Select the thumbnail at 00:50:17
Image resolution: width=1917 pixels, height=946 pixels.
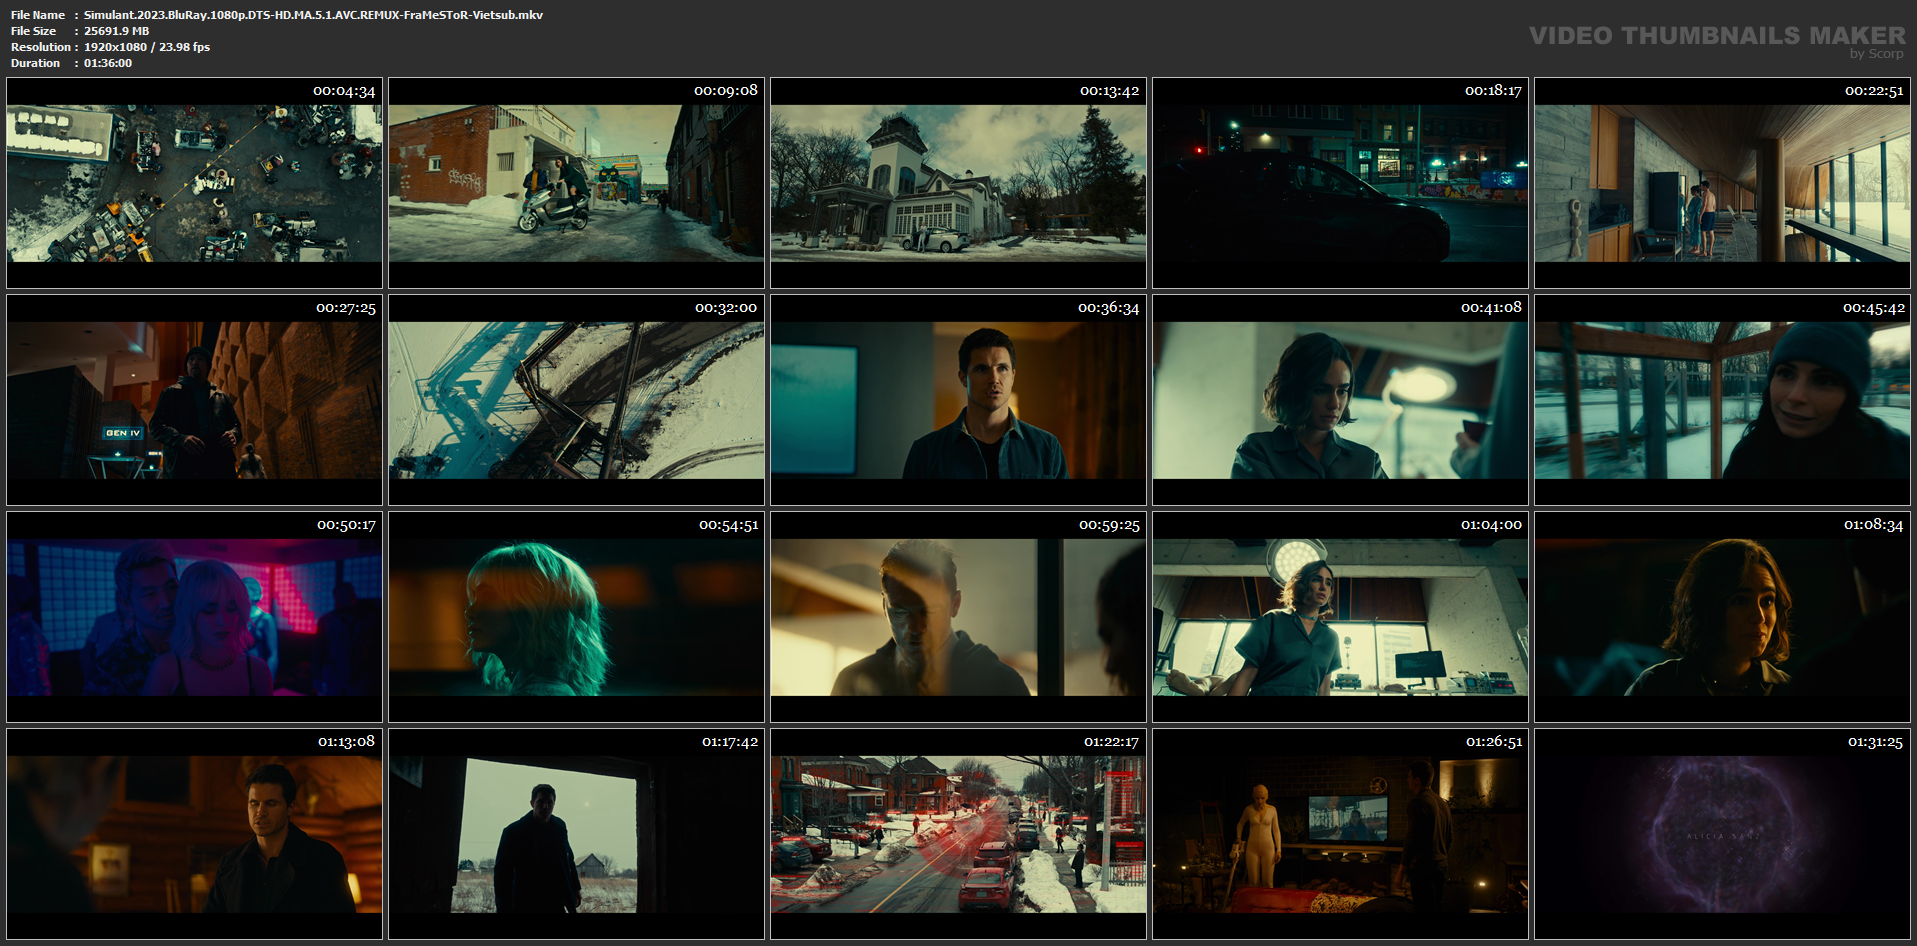pos(194,617)
